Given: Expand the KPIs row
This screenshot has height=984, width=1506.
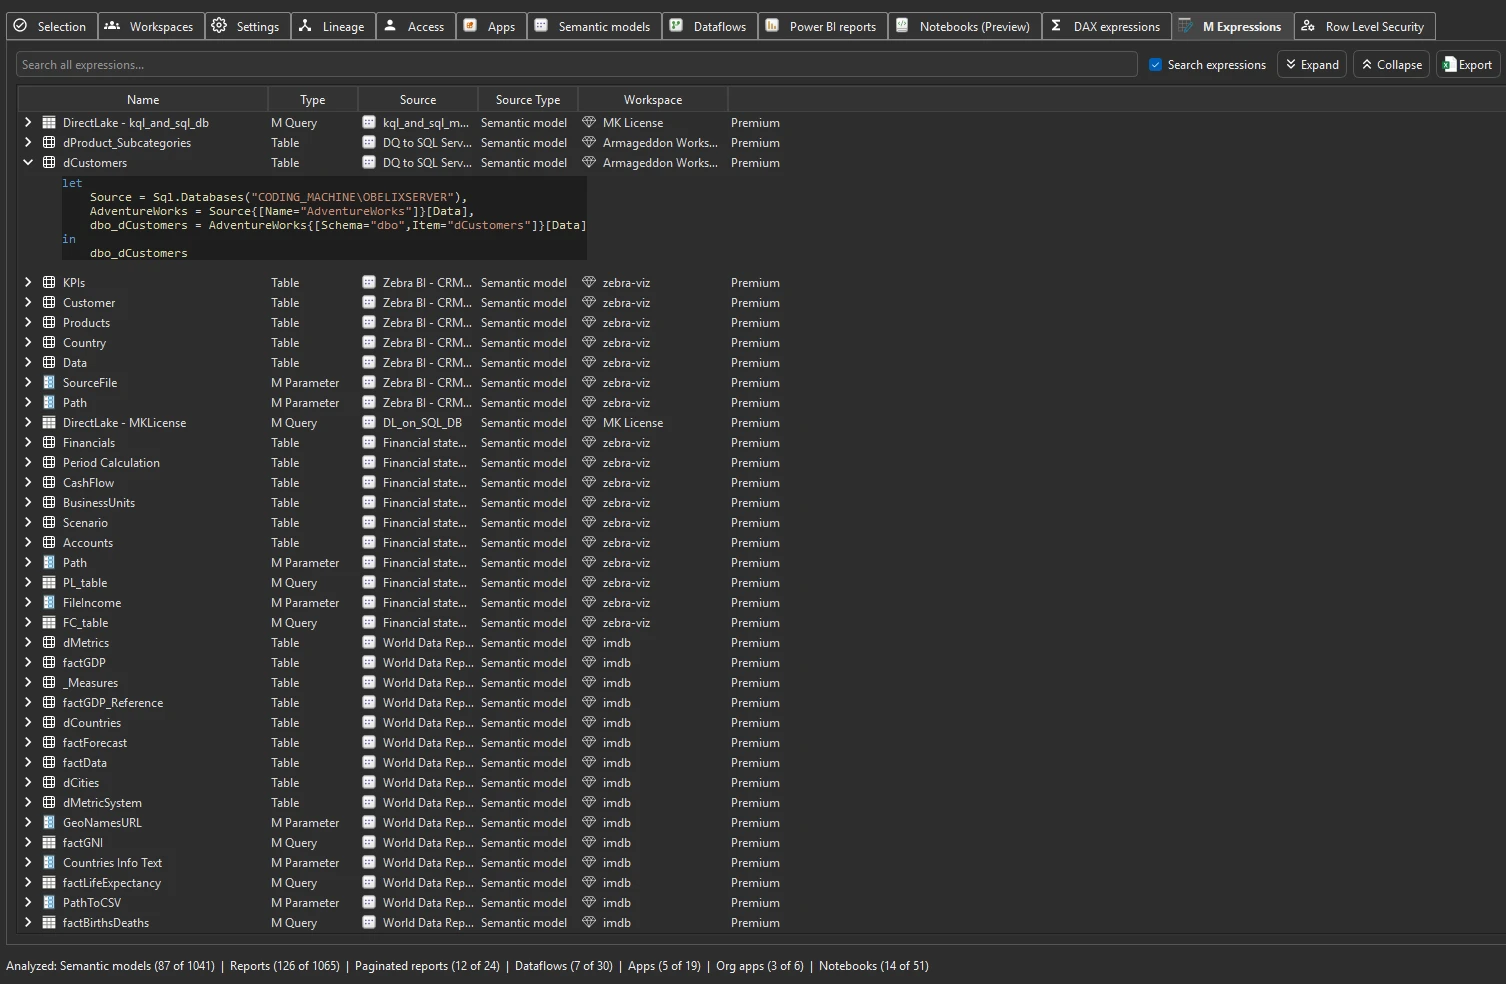Looking at the screenshot, I should point(28,283).
